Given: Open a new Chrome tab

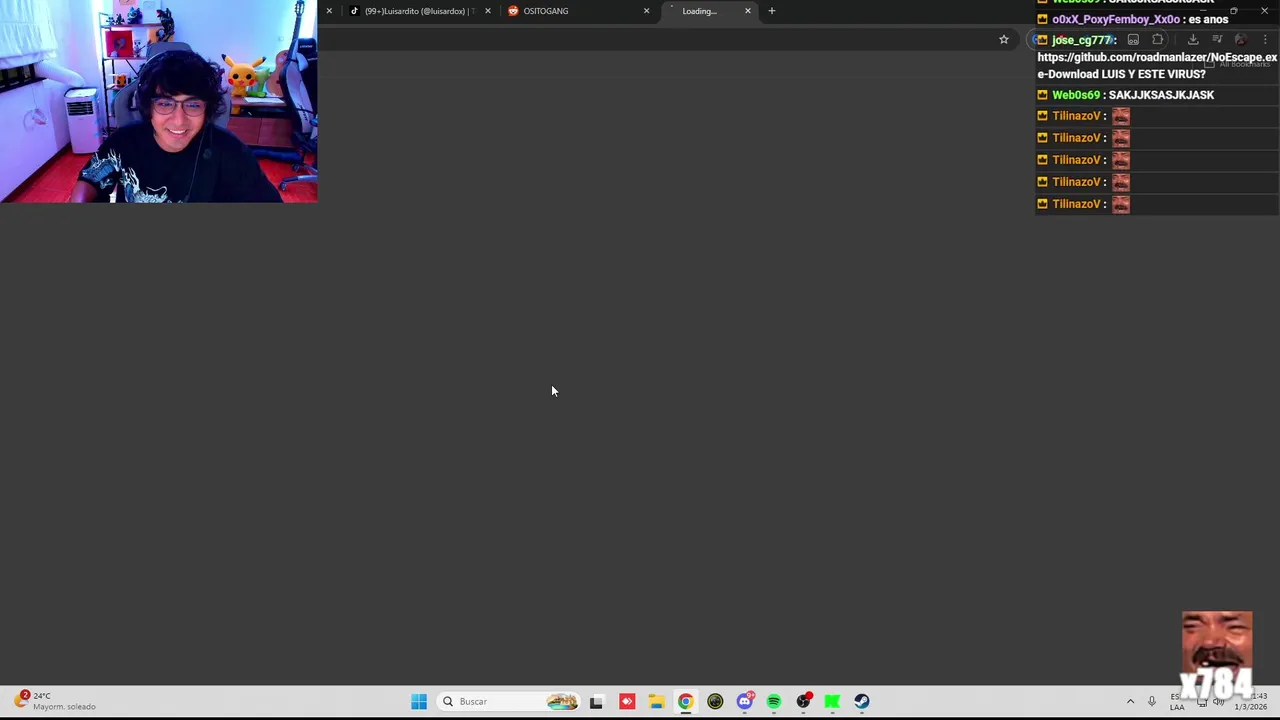Looking at the screenshot, I should 771,11.
